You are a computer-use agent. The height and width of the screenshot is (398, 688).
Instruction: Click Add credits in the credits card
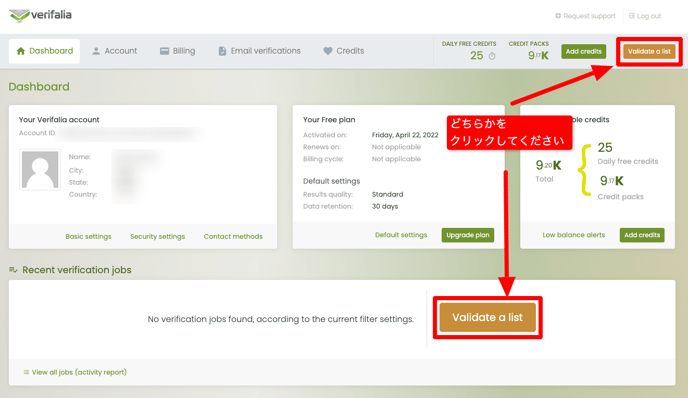[642, 235]
